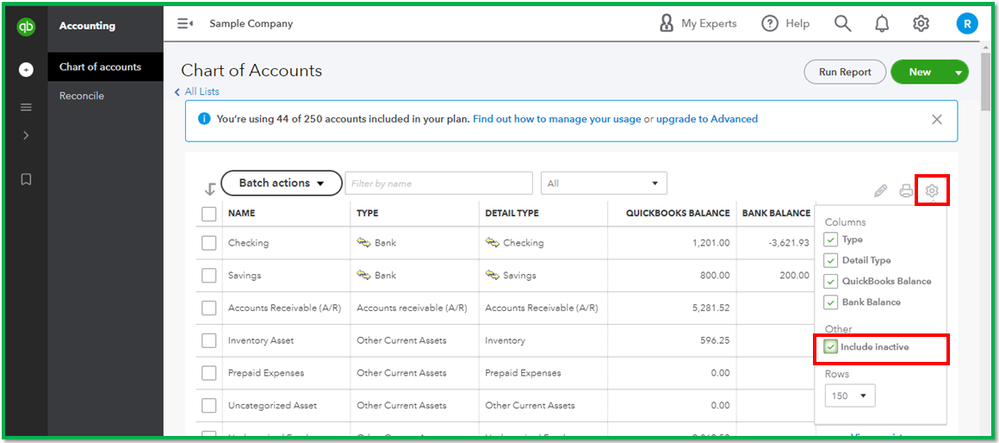999x443 pixels.
Task: Click the Uncategorized Asset account name
Action: (273, 405)
